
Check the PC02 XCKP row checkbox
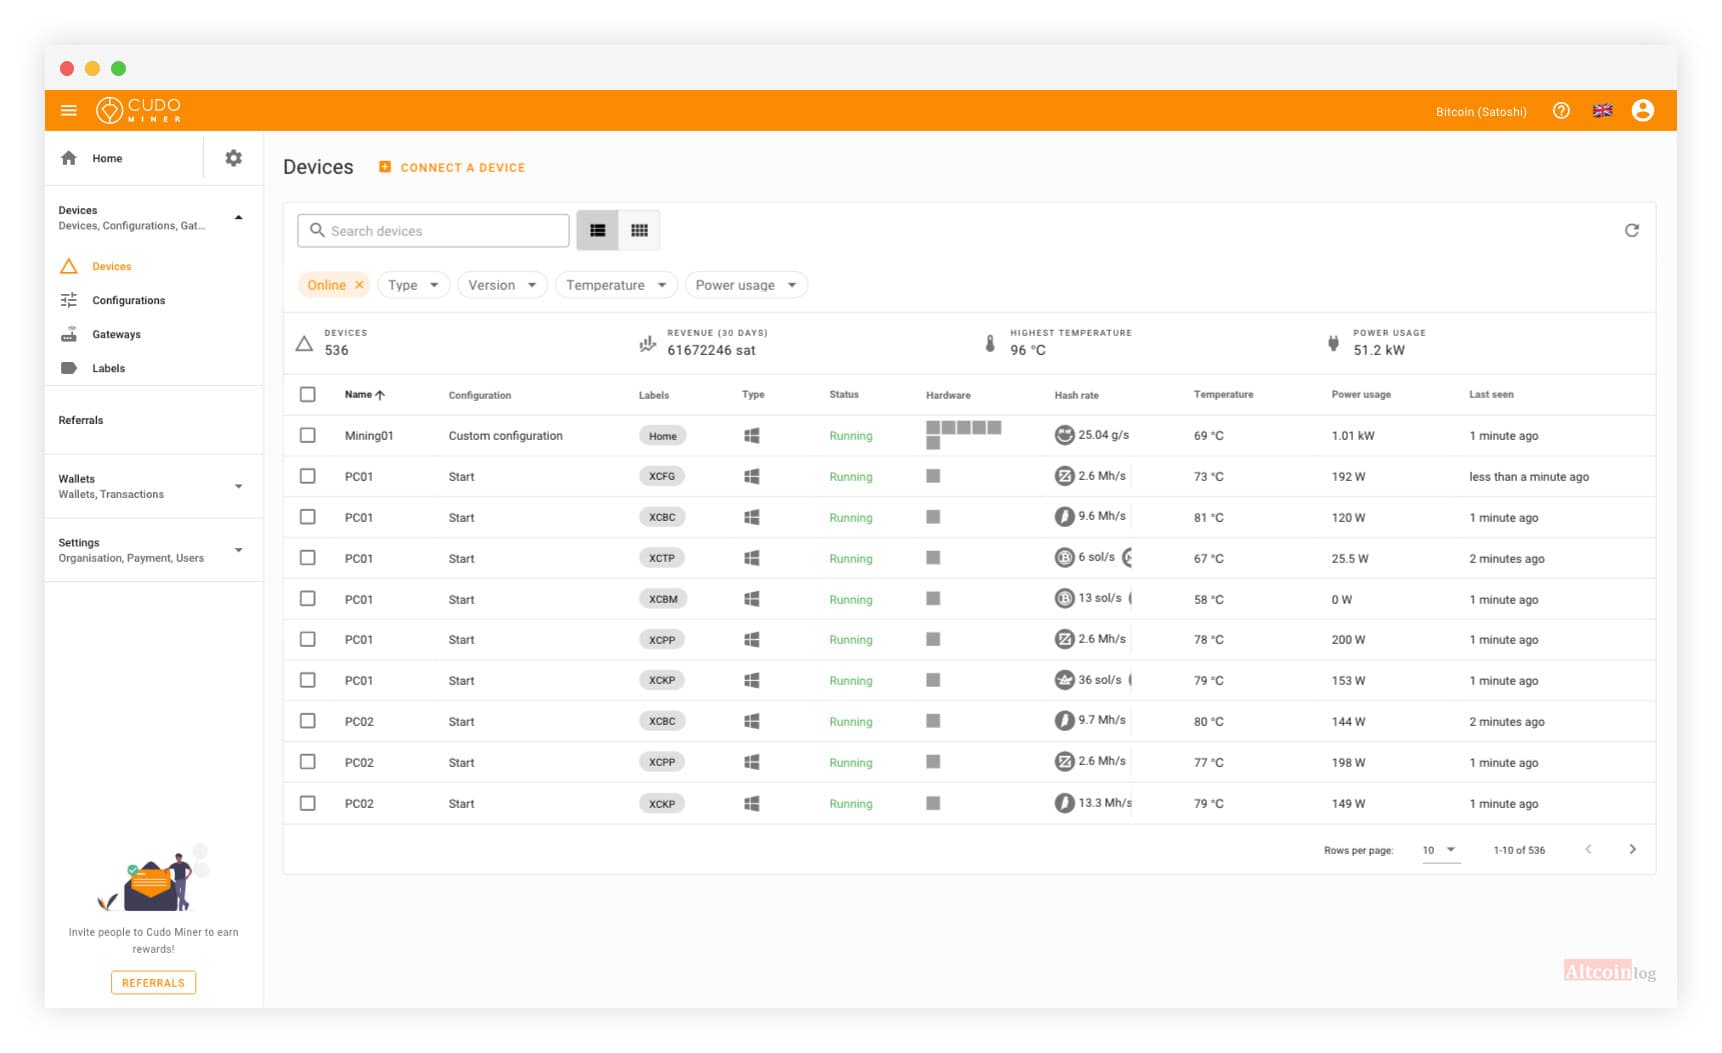[x=308, y=803]
